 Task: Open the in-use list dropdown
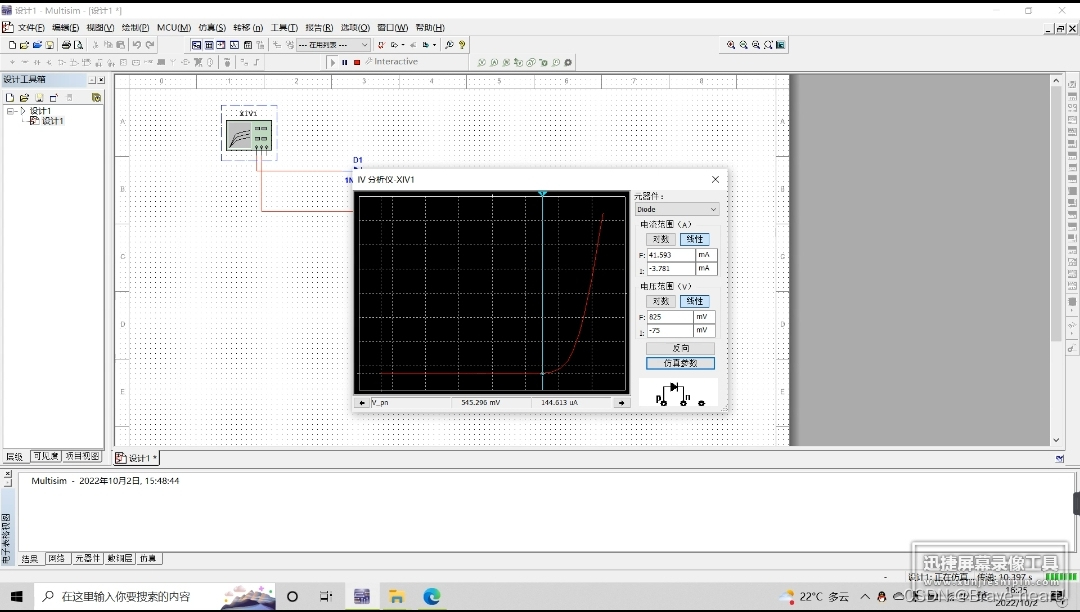pyautogui.click(x=364, y=45)
